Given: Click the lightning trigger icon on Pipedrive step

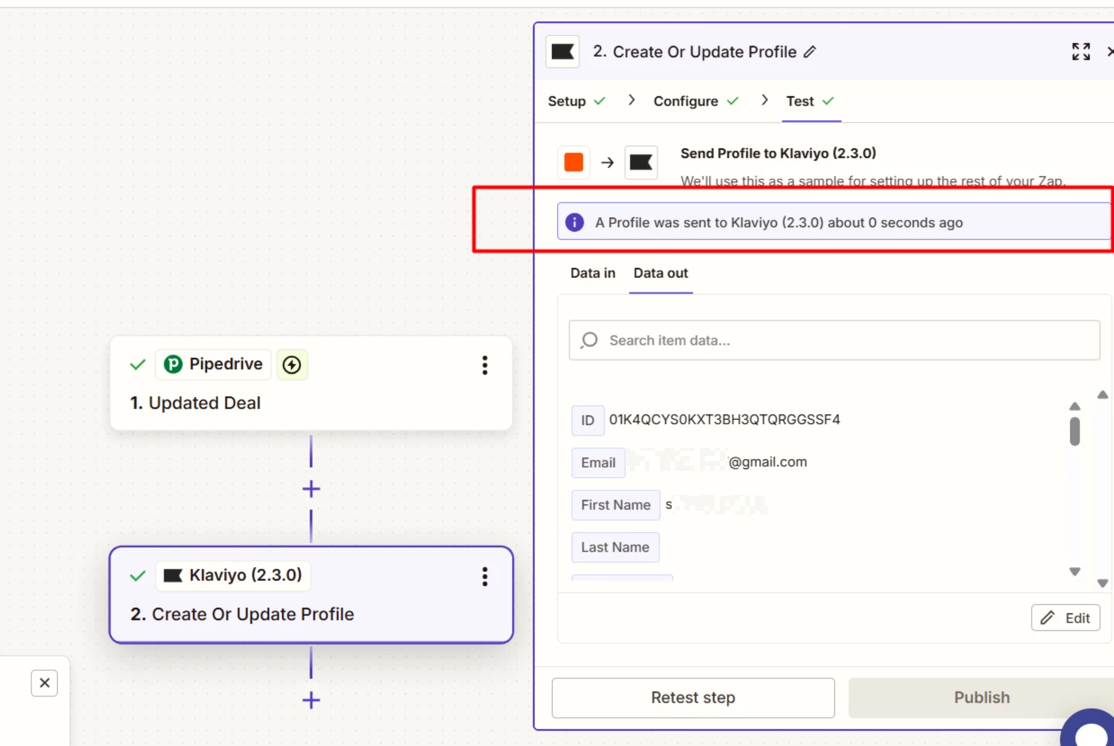Looking at the screenshot, I should (292, 365).
